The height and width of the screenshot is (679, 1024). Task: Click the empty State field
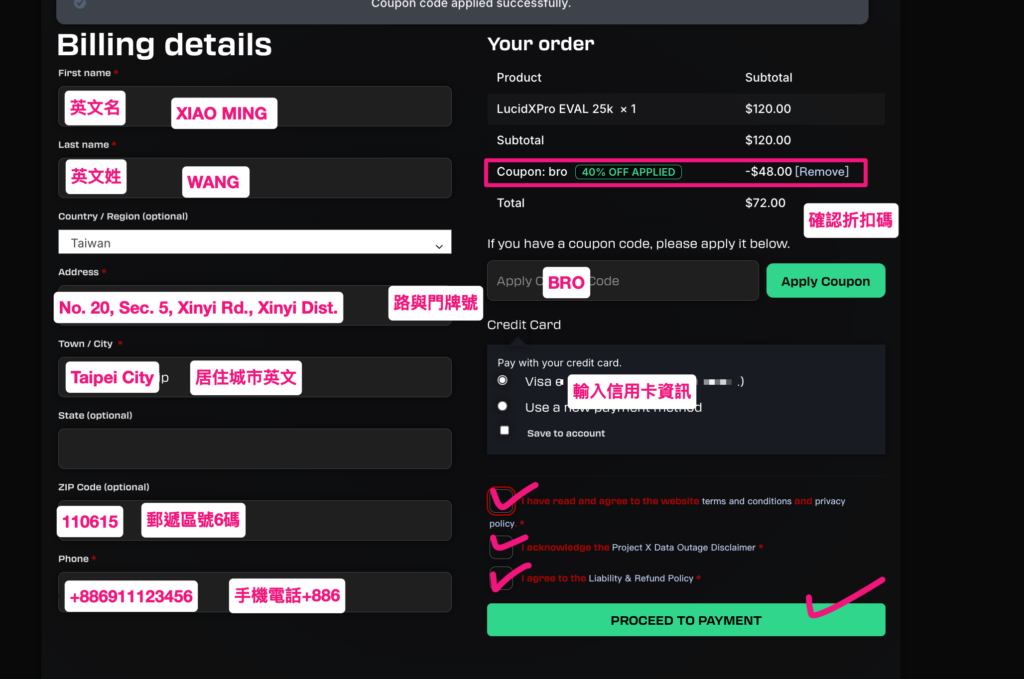tap(255, 449)
